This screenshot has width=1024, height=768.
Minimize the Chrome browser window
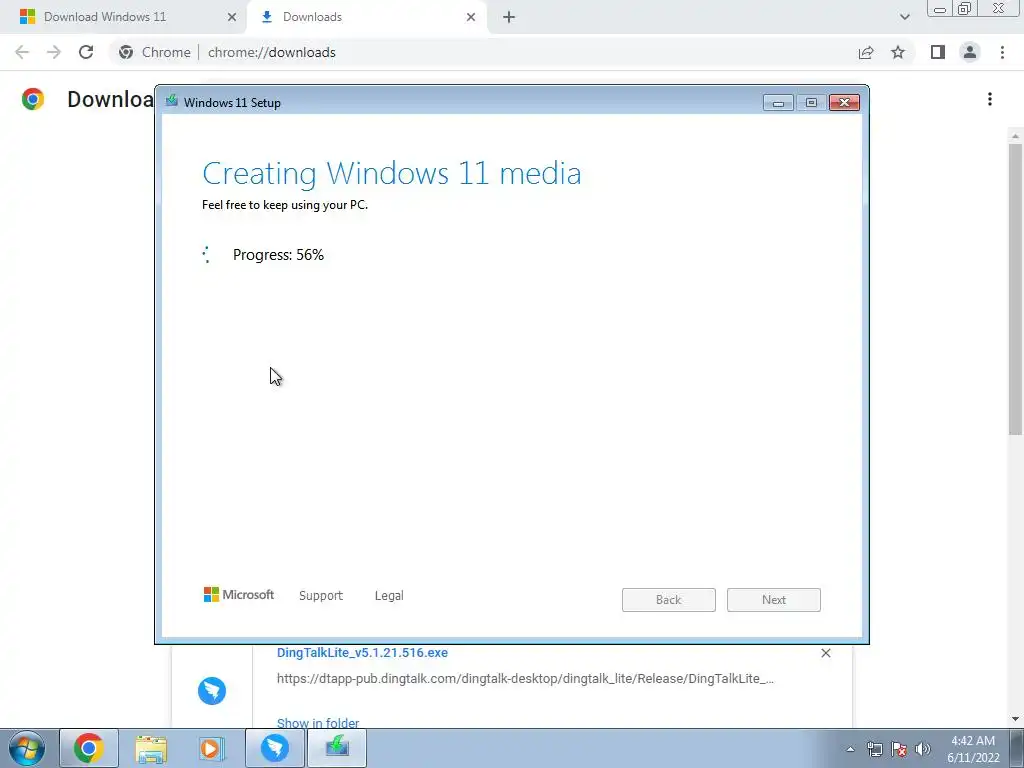(940, 9)
